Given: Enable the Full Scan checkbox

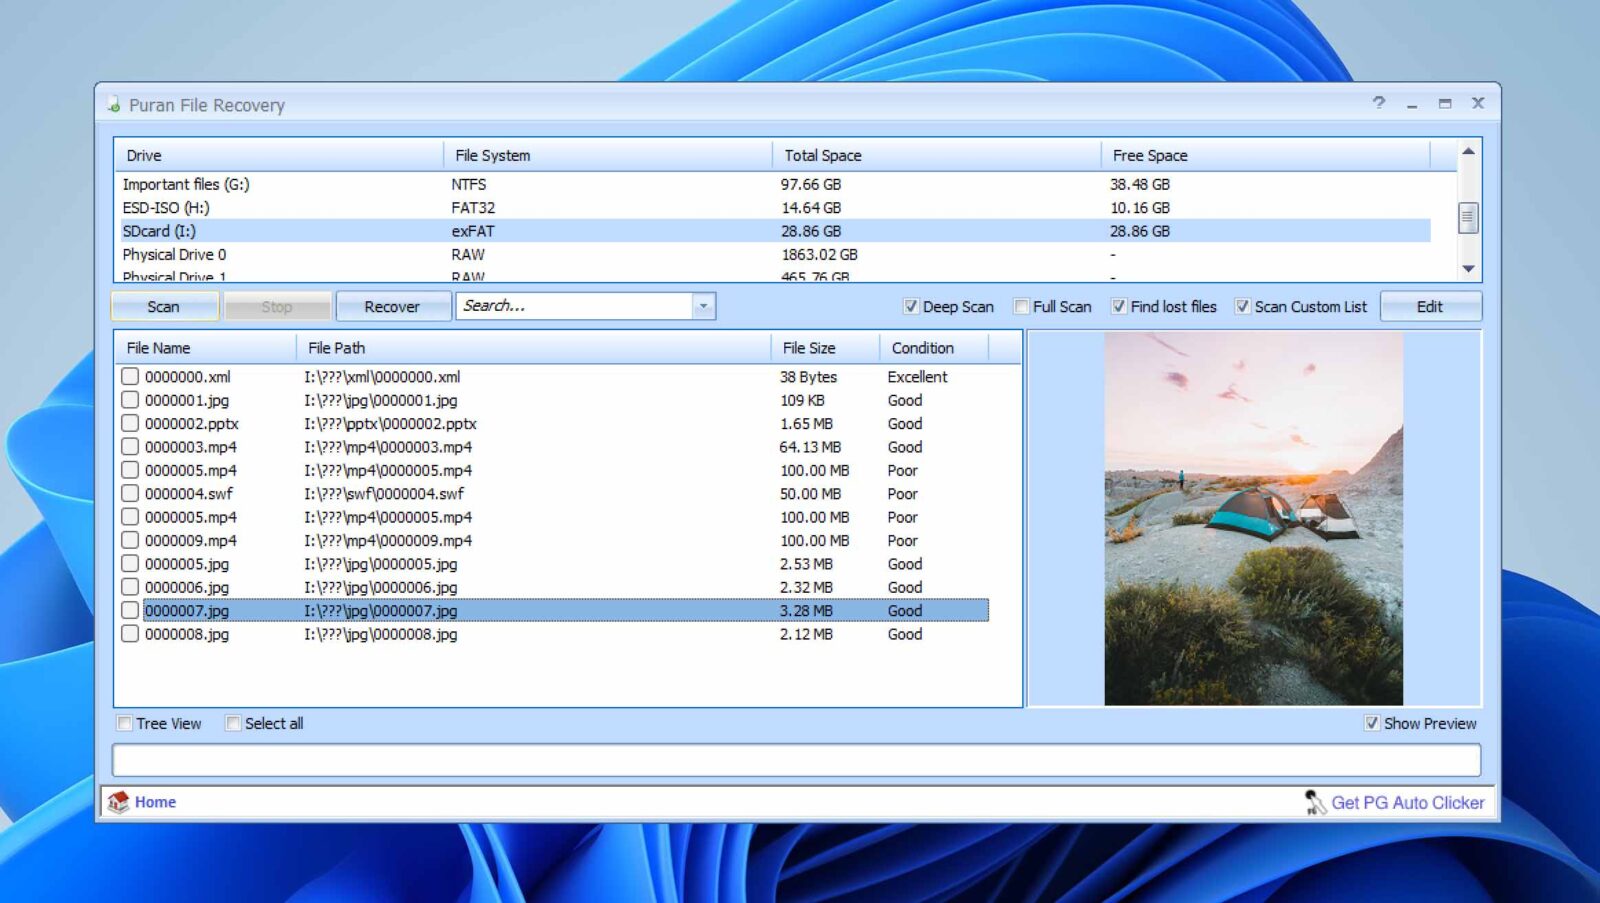Looking at the screenshot, I should coord(1021,306).
